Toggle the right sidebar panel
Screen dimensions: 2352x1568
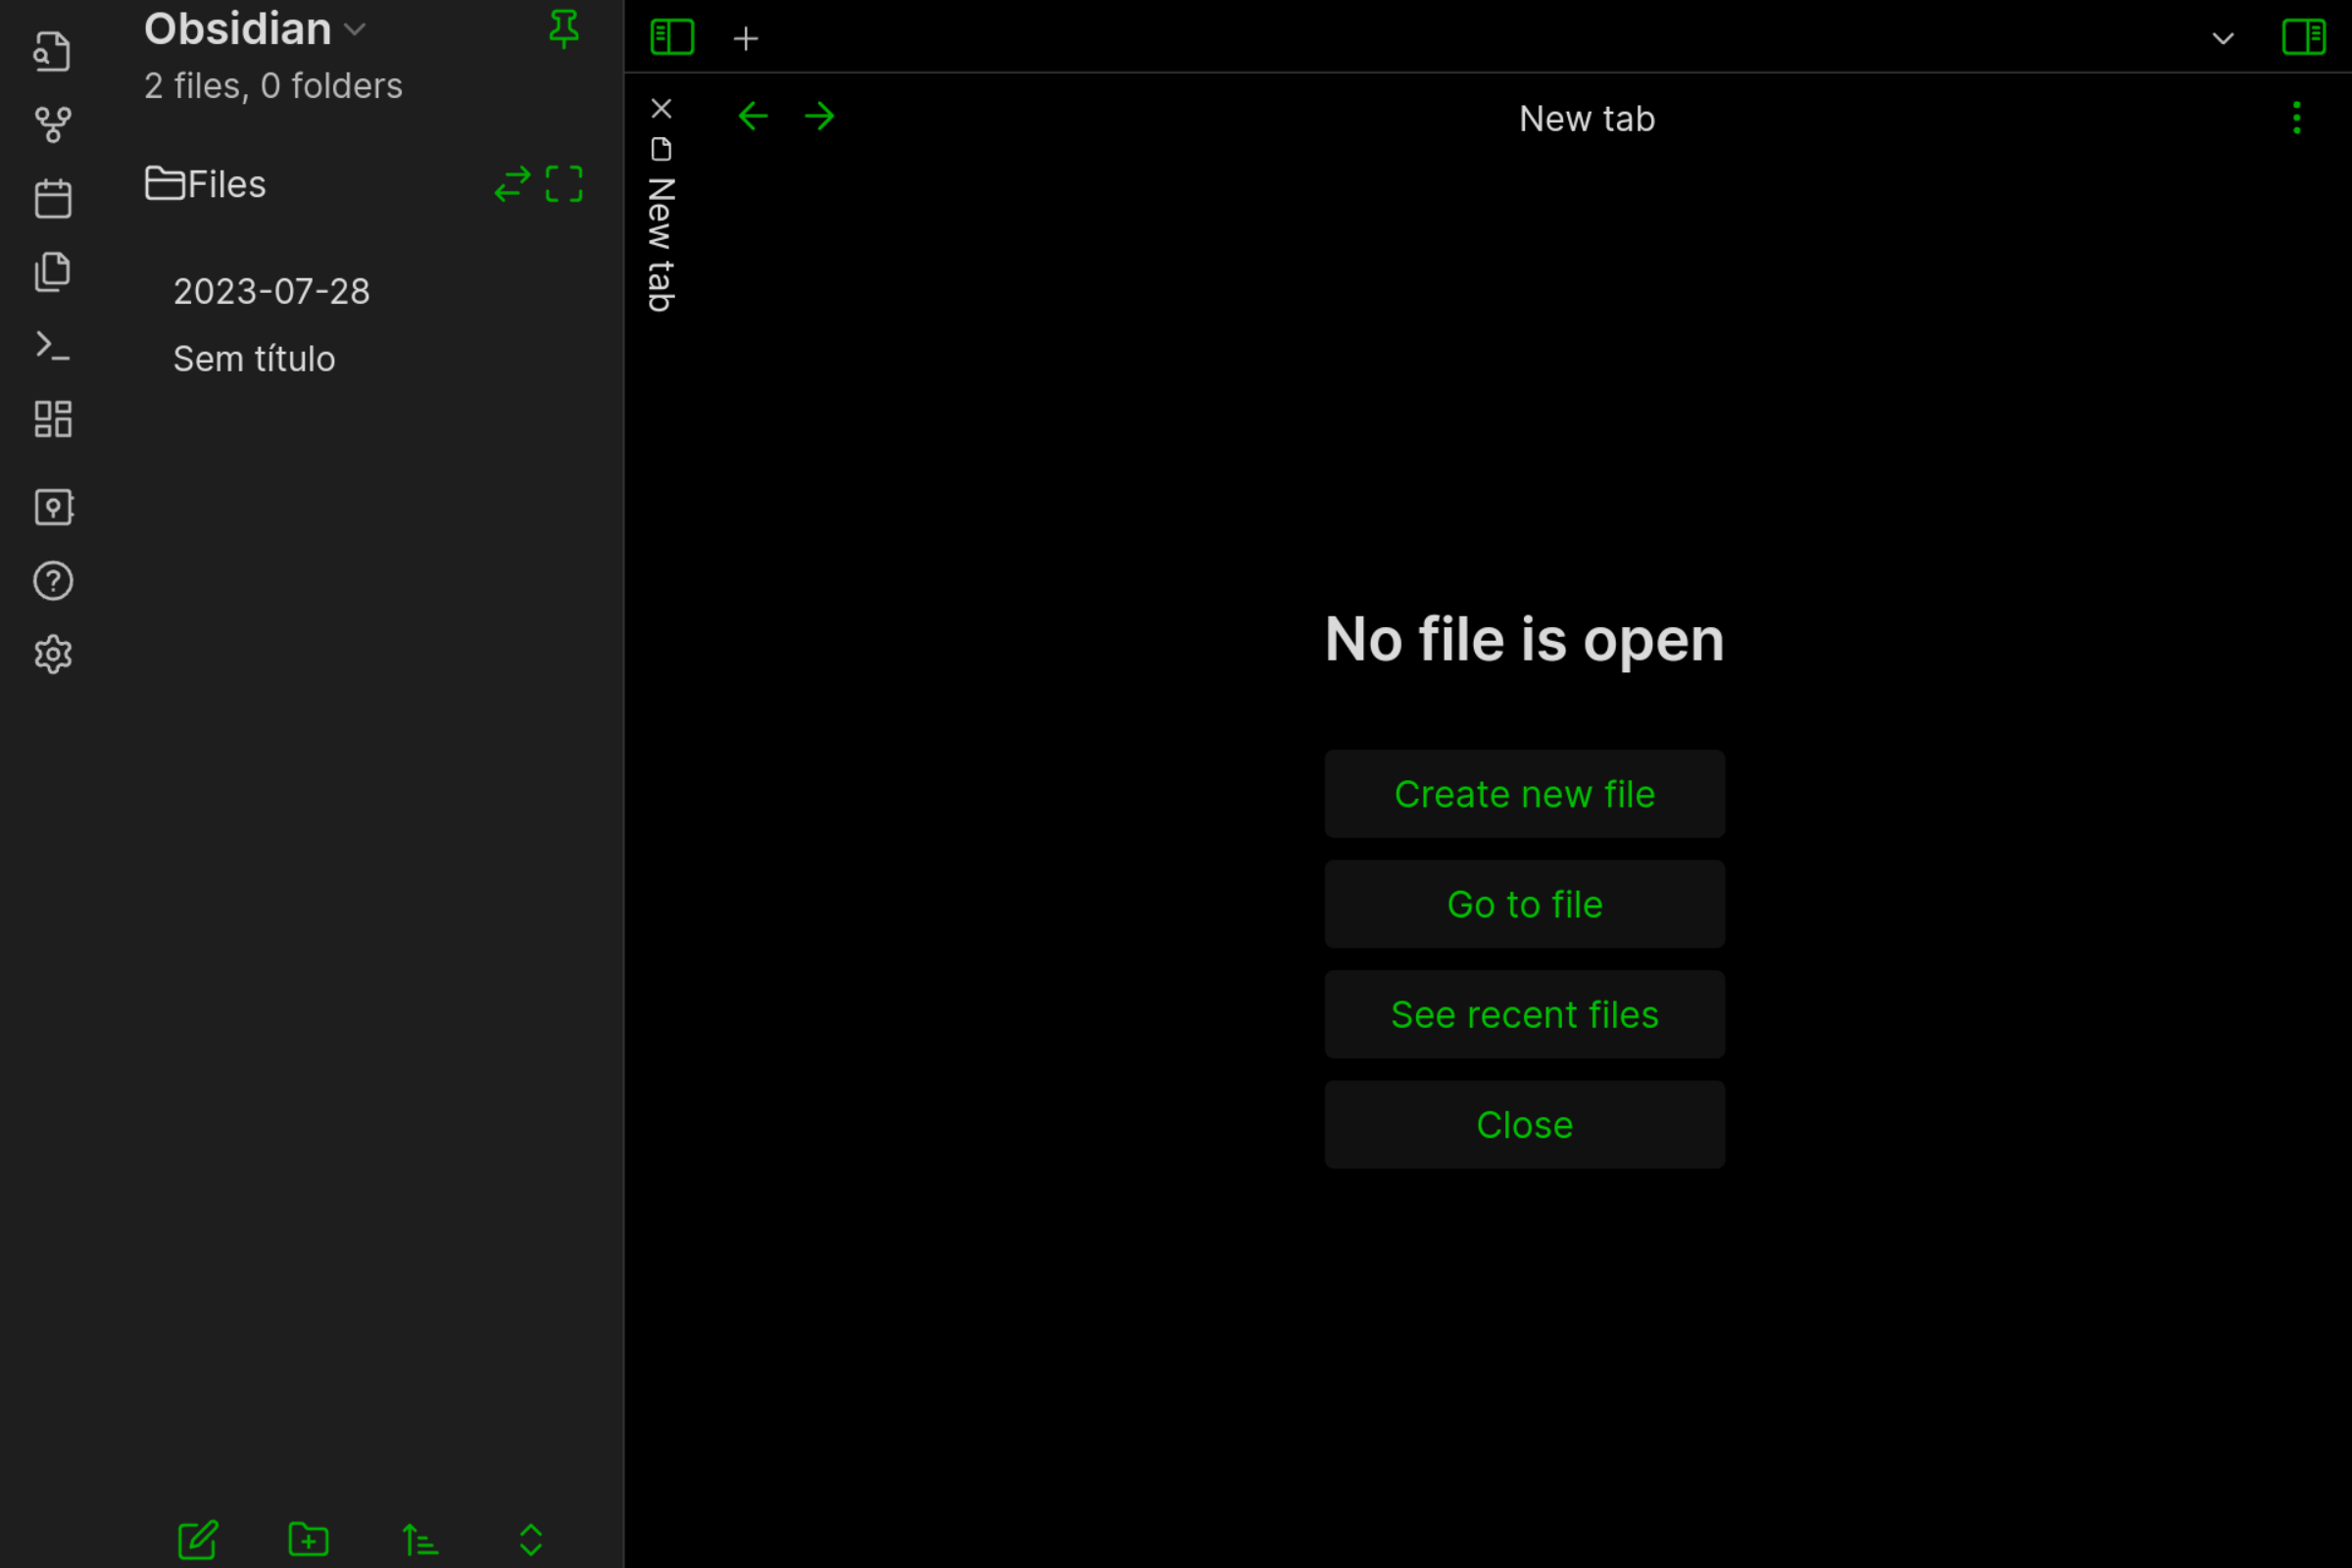coord(2305,37)
